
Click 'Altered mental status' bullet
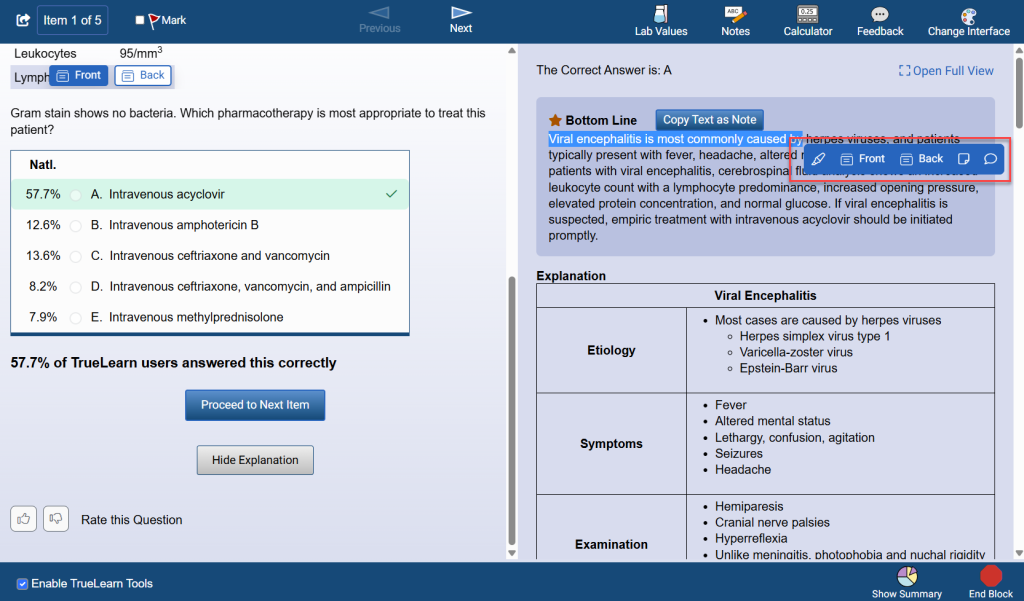coord(773,421)
